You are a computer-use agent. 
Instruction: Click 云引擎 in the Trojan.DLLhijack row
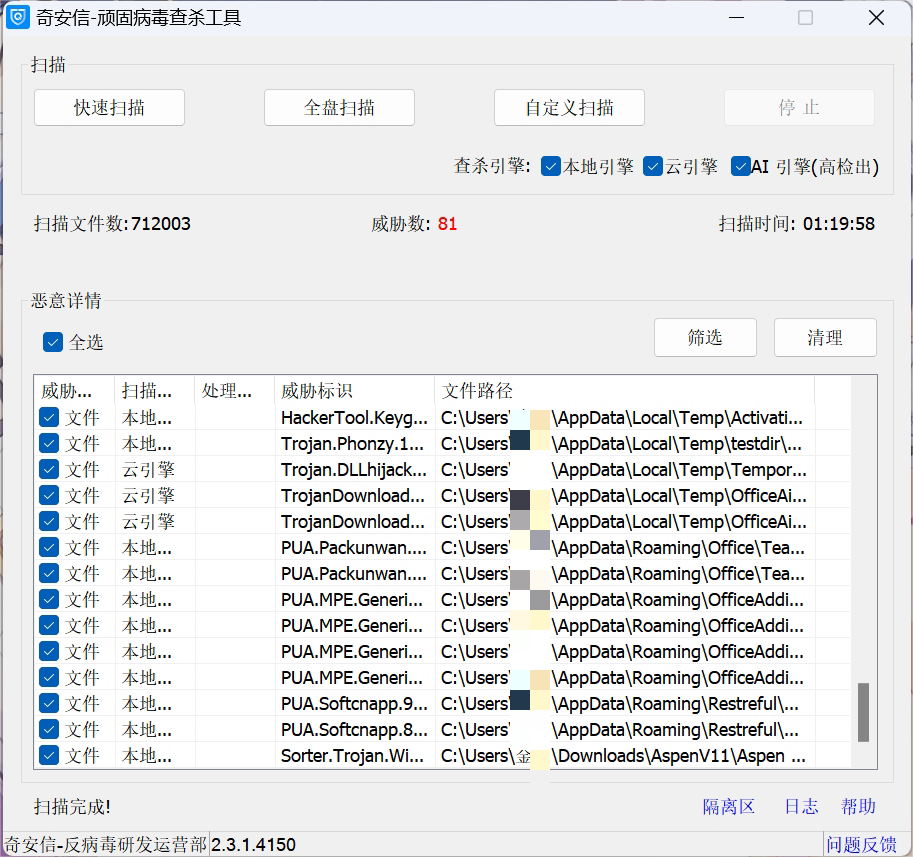[148, 469]
